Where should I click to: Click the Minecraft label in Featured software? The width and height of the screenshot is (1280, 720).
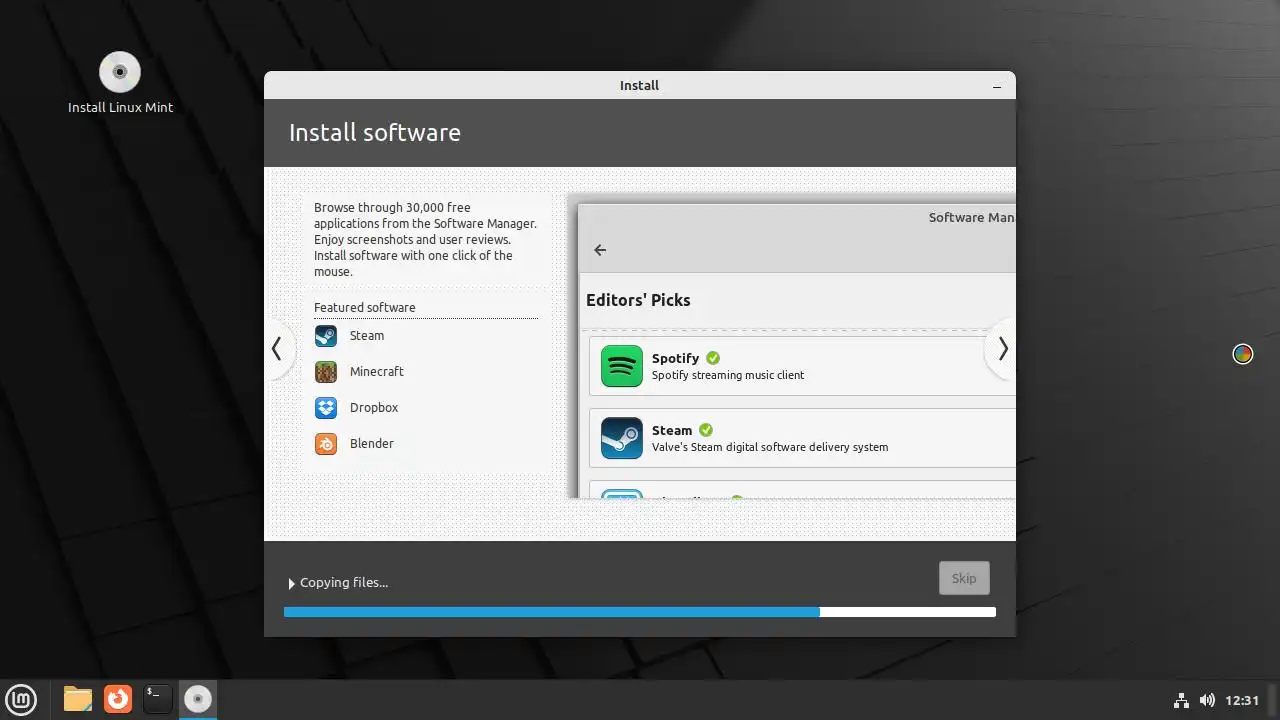[x=377, y=372]
